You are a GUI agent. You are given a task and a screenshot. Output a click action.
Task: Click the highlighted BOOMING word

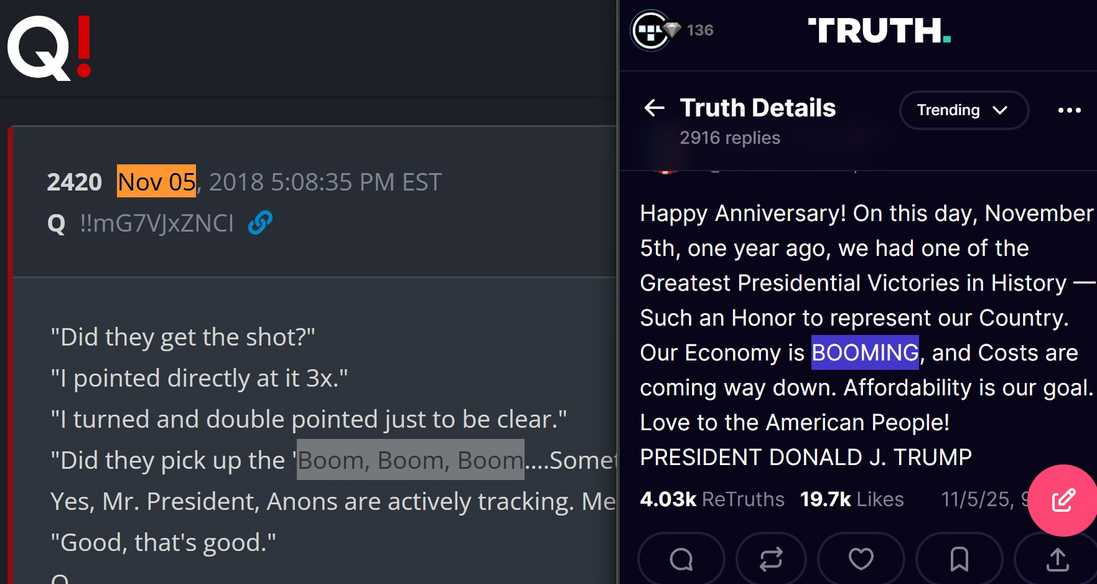pyautogui.click(x=865, y=352)
